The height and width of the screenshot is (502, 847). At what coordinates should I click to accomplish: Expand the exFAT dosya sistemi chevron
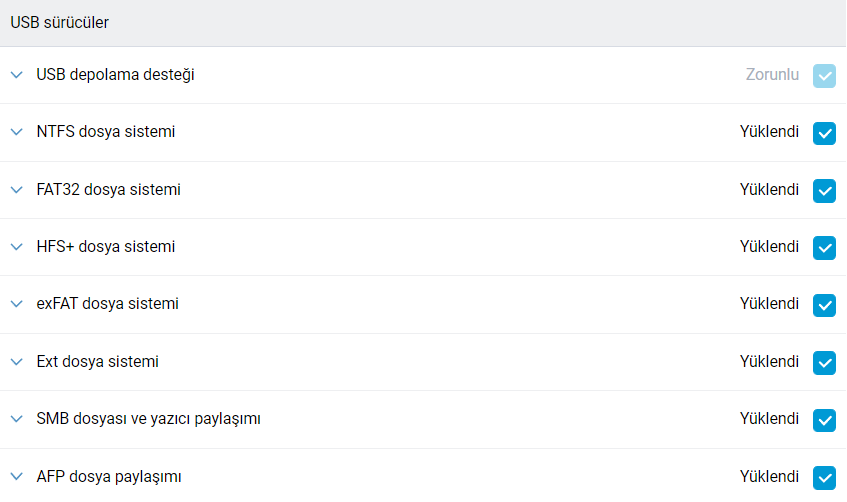pyautogui.click(x=16, y=304)
